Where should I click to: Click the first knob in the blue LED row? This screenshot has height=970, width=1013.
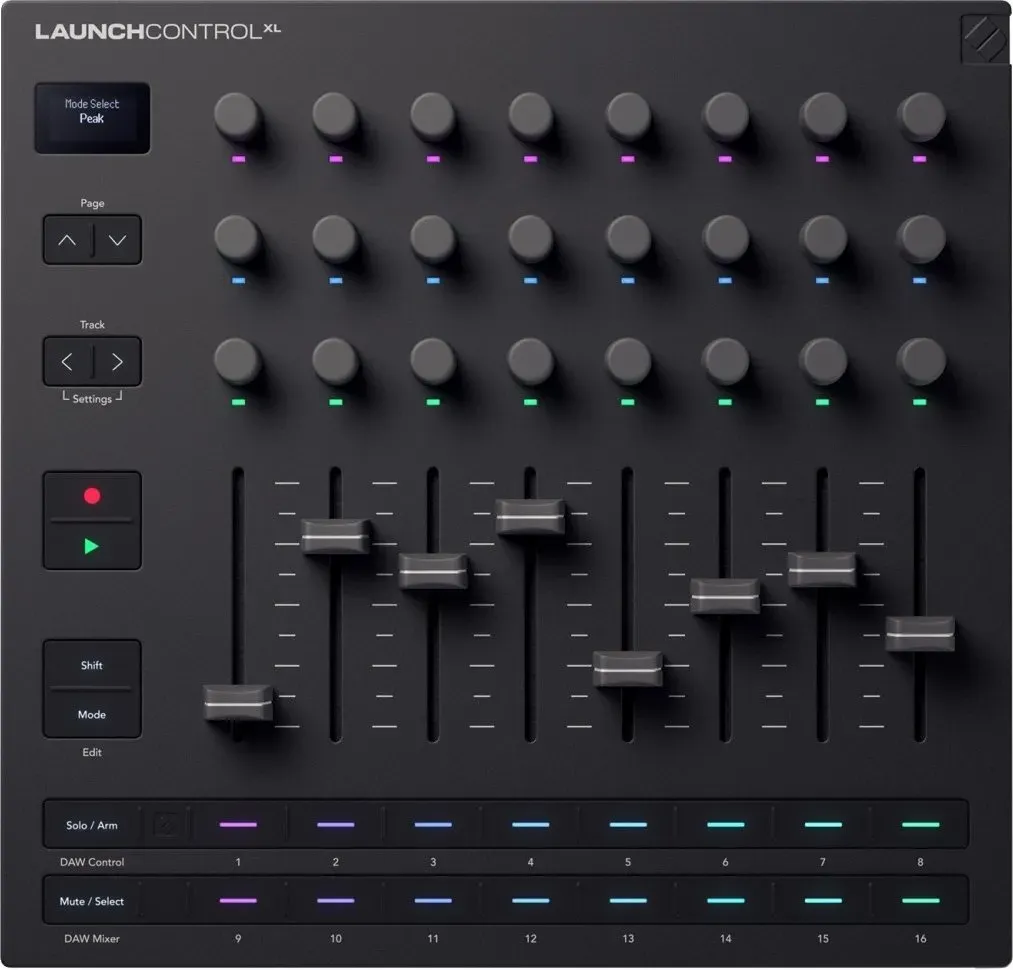237,239
